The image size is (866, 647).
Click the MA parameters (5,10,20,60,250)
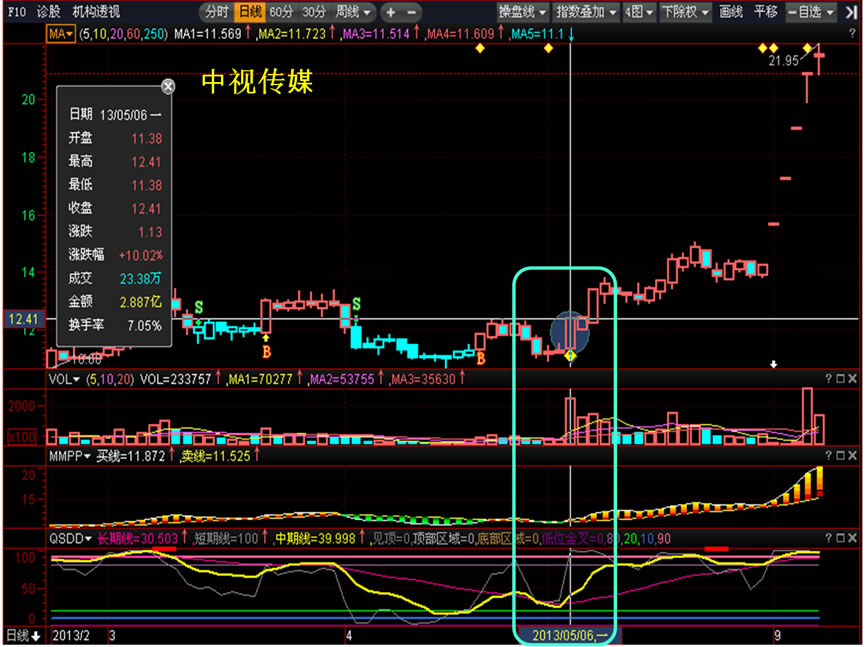(123, 34)
